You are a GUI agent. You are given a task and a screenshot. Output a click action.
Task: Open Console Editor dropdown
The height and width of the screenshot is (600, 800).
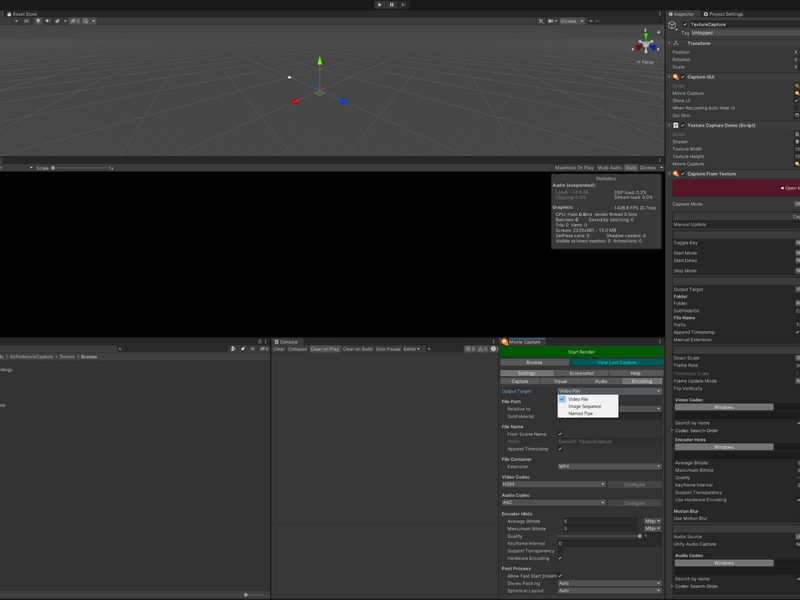[412, 349]
